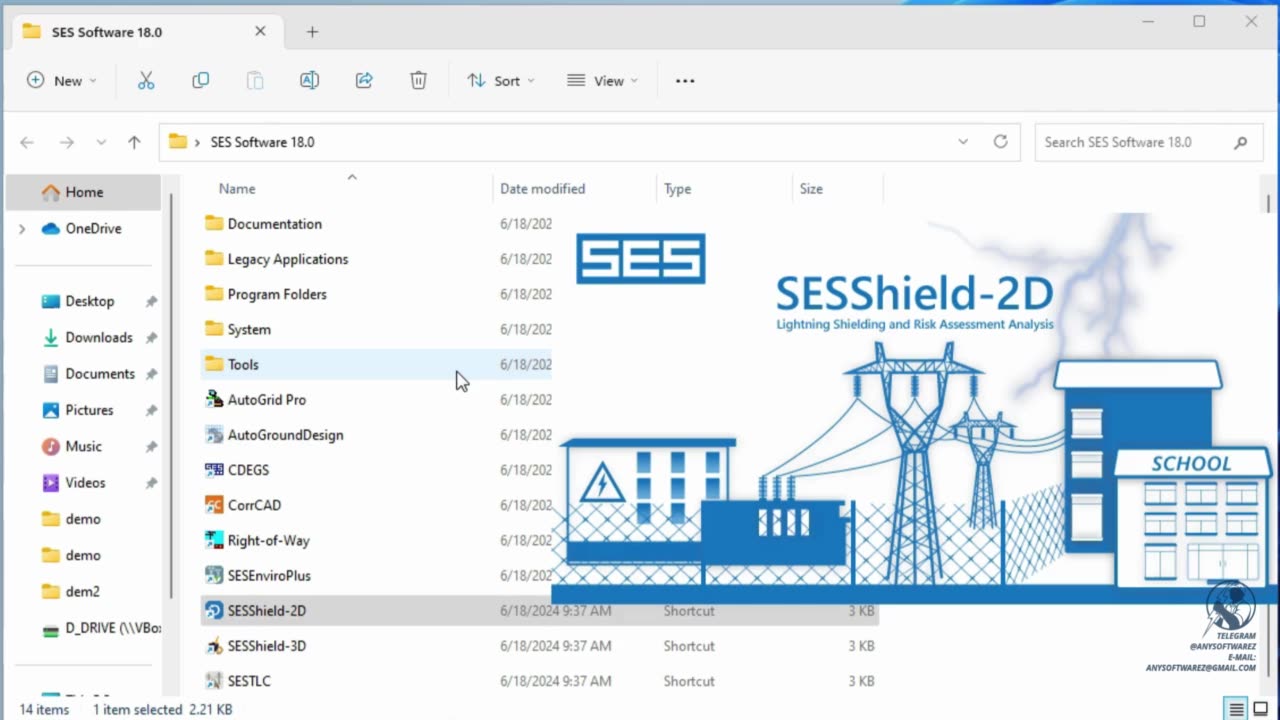Switch to large thumbnails view icon

1261,710
